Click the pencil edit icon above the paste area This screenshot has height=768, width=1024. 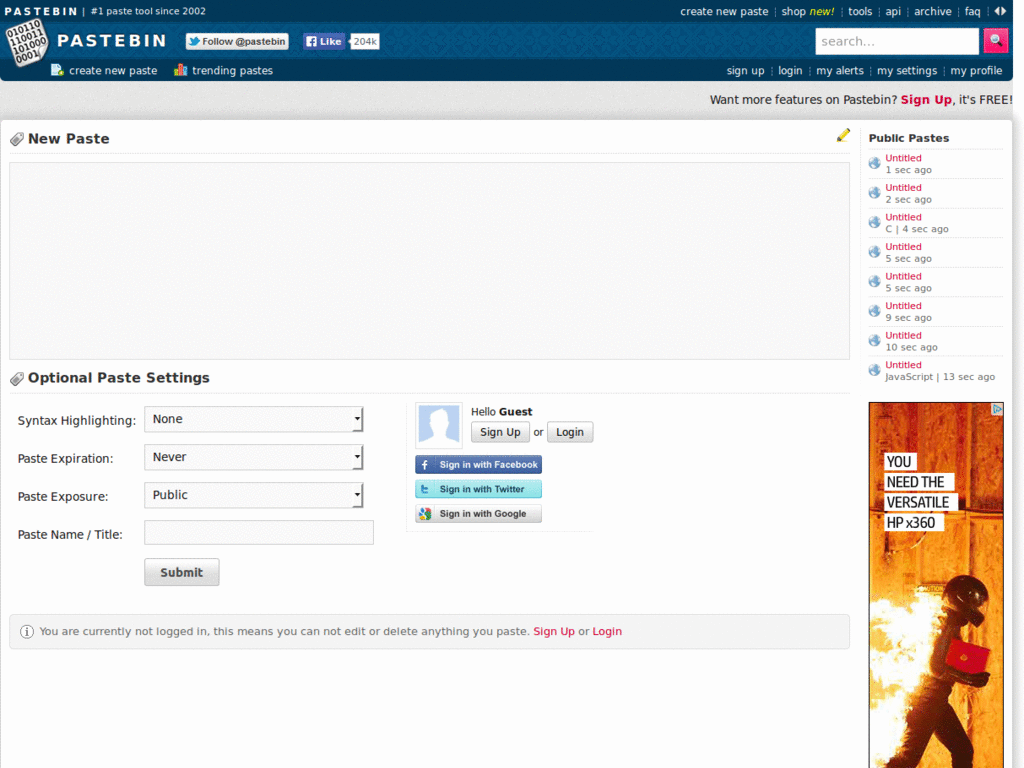point(843,134)
